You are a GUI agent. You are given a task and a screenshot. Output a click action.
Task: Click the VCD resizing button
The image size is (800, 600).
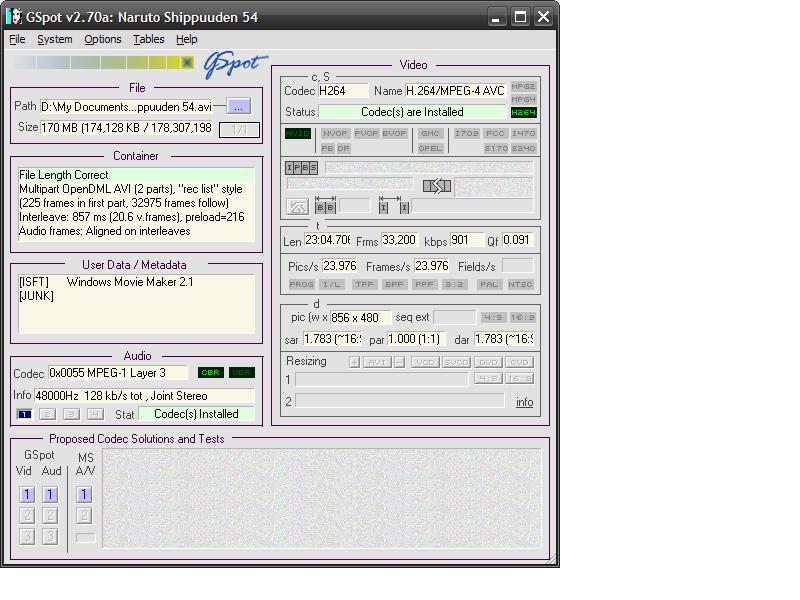click(x=425, y=362)
